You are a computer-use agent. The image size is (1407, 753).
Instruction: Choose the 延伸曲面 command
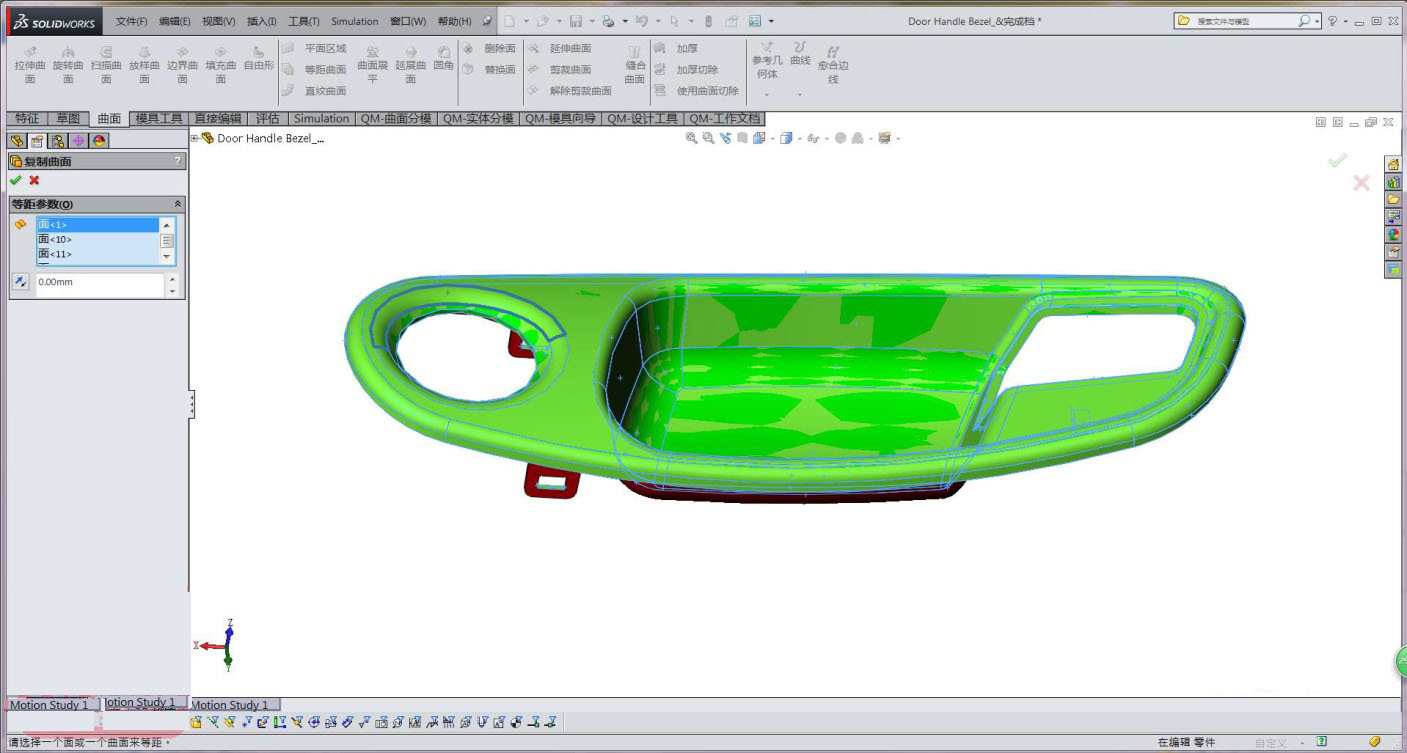tap(559, 48)
